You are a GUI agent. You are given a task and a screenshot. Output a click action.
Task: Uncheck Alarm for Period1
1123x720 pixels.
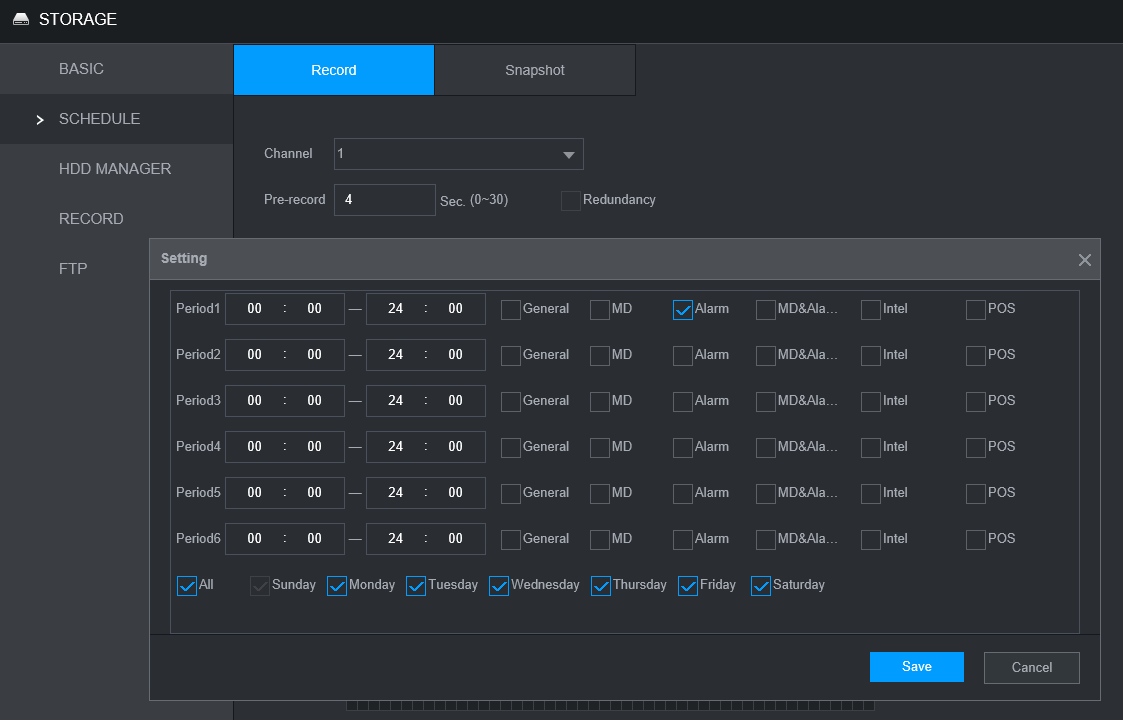point(683,310)
